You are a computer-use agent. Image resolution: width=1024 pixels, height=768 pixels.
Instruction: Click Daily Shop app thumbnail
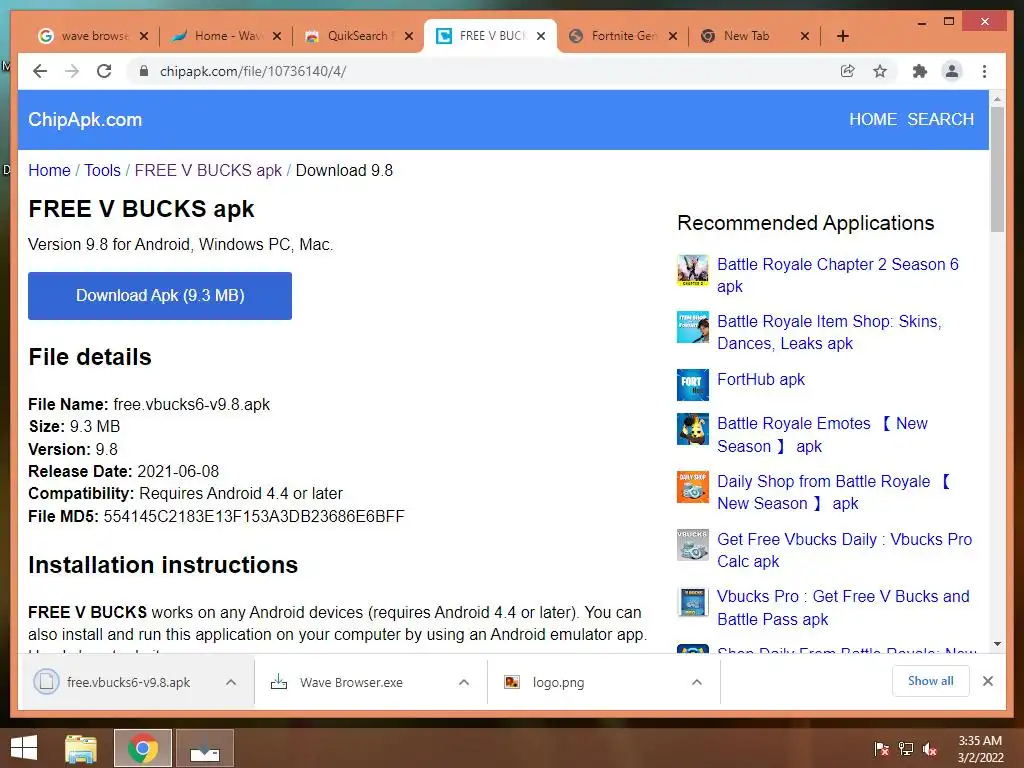coord(693,487)
